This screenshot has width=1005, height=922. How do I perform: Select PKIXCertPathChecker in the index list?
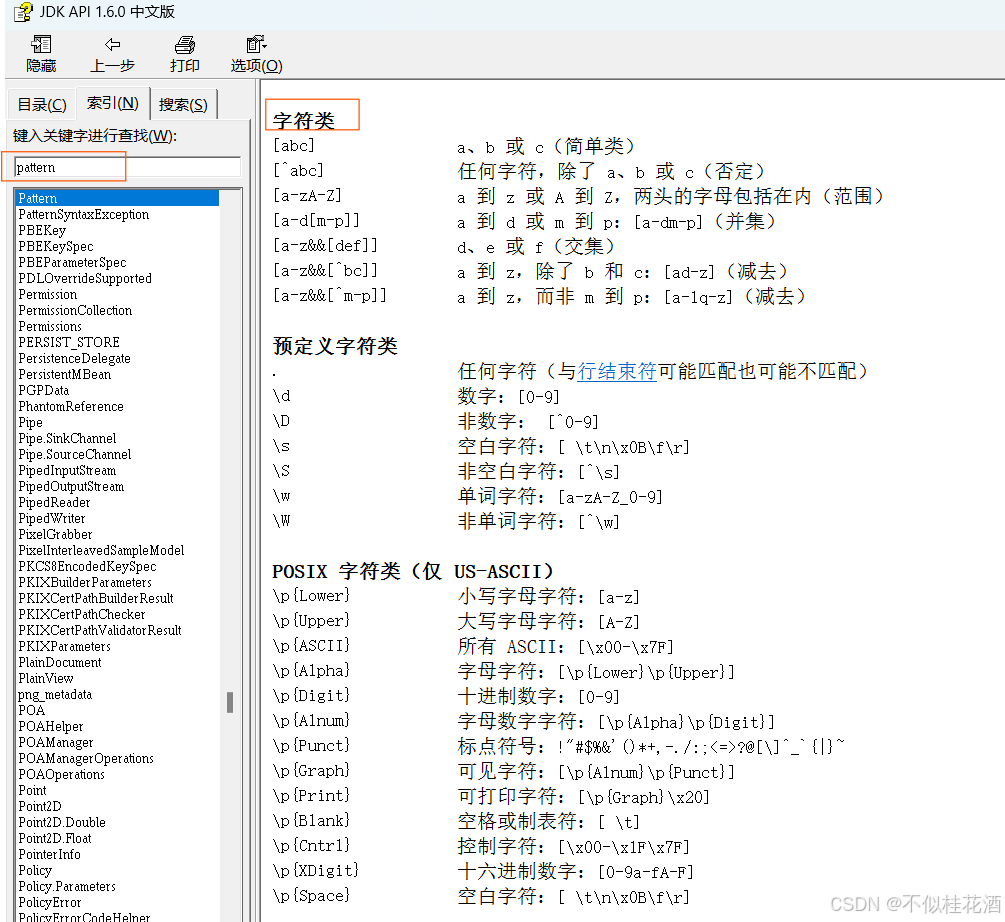81,615
